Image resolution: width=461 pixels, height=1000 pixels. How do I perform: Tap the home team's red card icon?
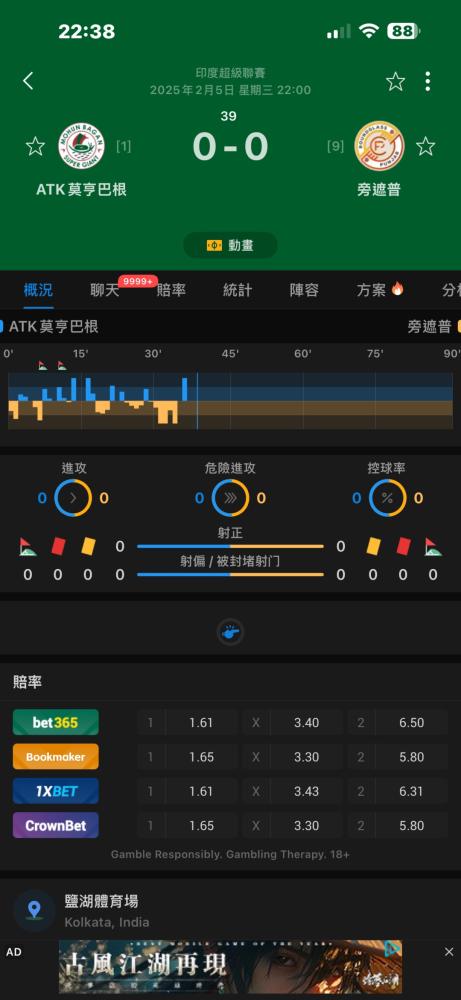pos(58,547)
